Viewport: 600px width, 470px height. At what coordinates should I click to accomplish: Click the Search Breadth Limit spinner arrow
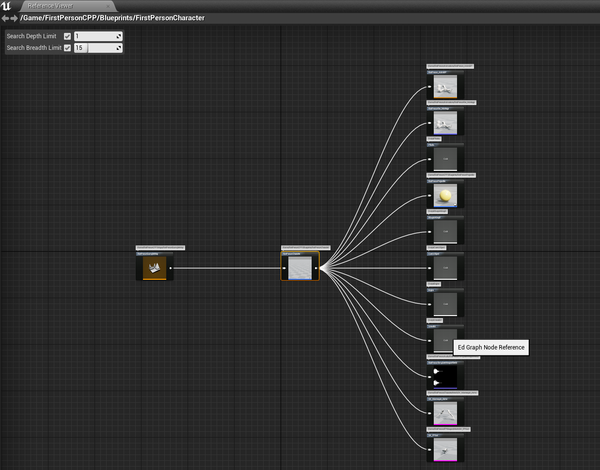118,47
